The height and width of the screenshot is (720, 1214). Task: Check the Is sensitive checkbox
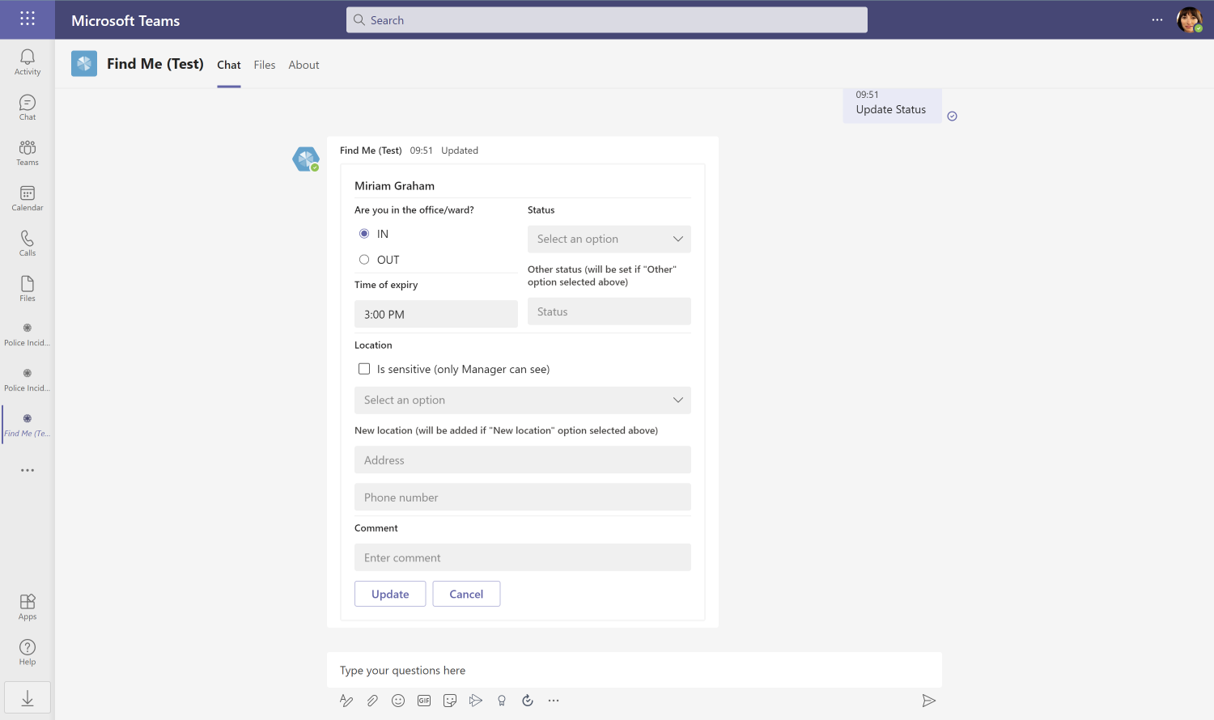[364, 369]
